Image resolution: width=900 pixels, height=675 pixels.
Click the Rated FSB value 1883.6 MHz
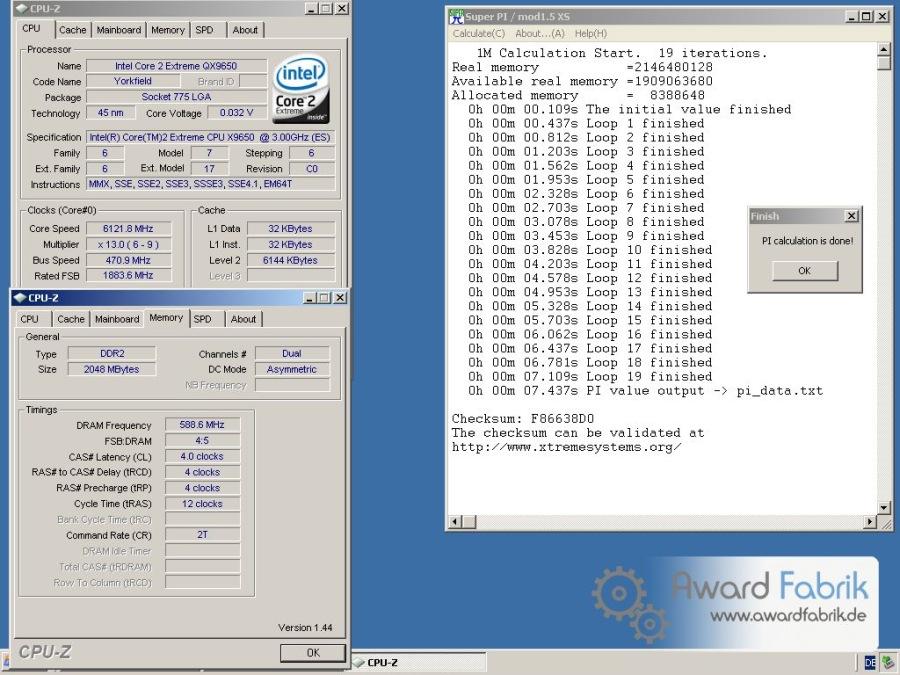(128, 276)
